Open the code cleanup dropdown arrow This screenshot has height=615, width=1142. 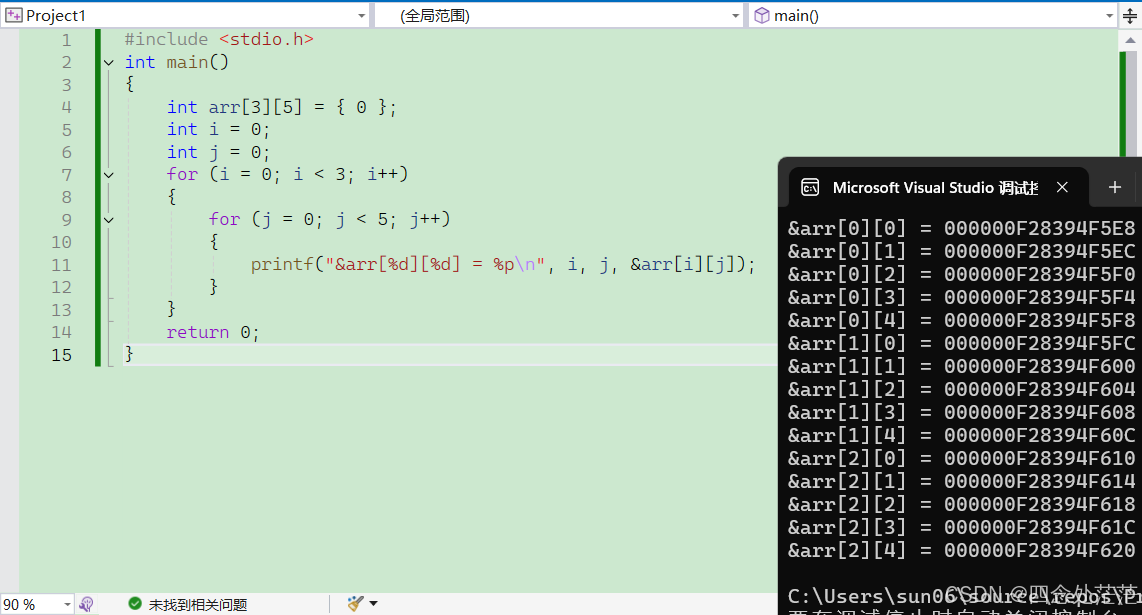pyautogui.click(x=374, y=603)
